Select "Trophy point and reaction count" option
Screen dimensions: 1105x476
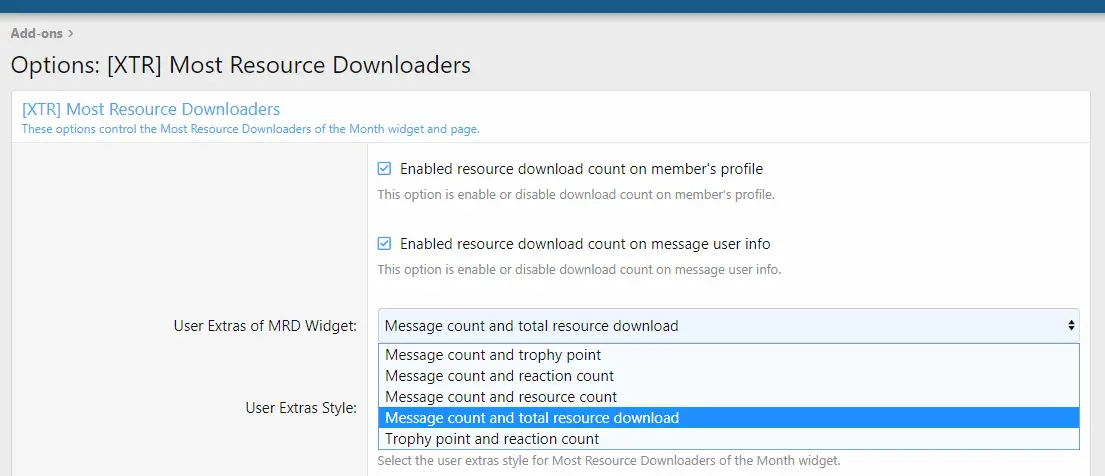point(728,439)
